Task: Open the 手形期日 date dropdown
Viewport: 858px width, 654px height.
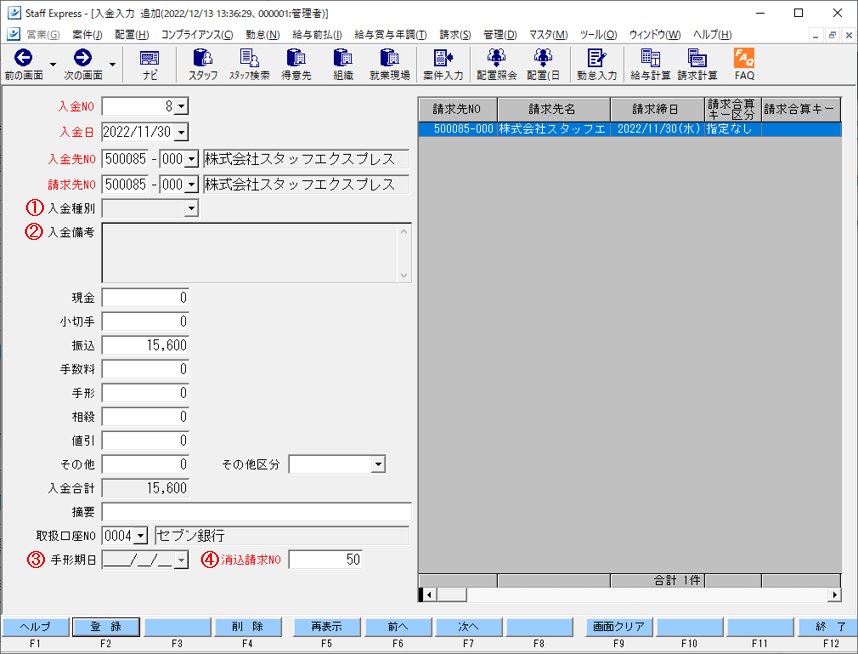Action: point(181,560)
